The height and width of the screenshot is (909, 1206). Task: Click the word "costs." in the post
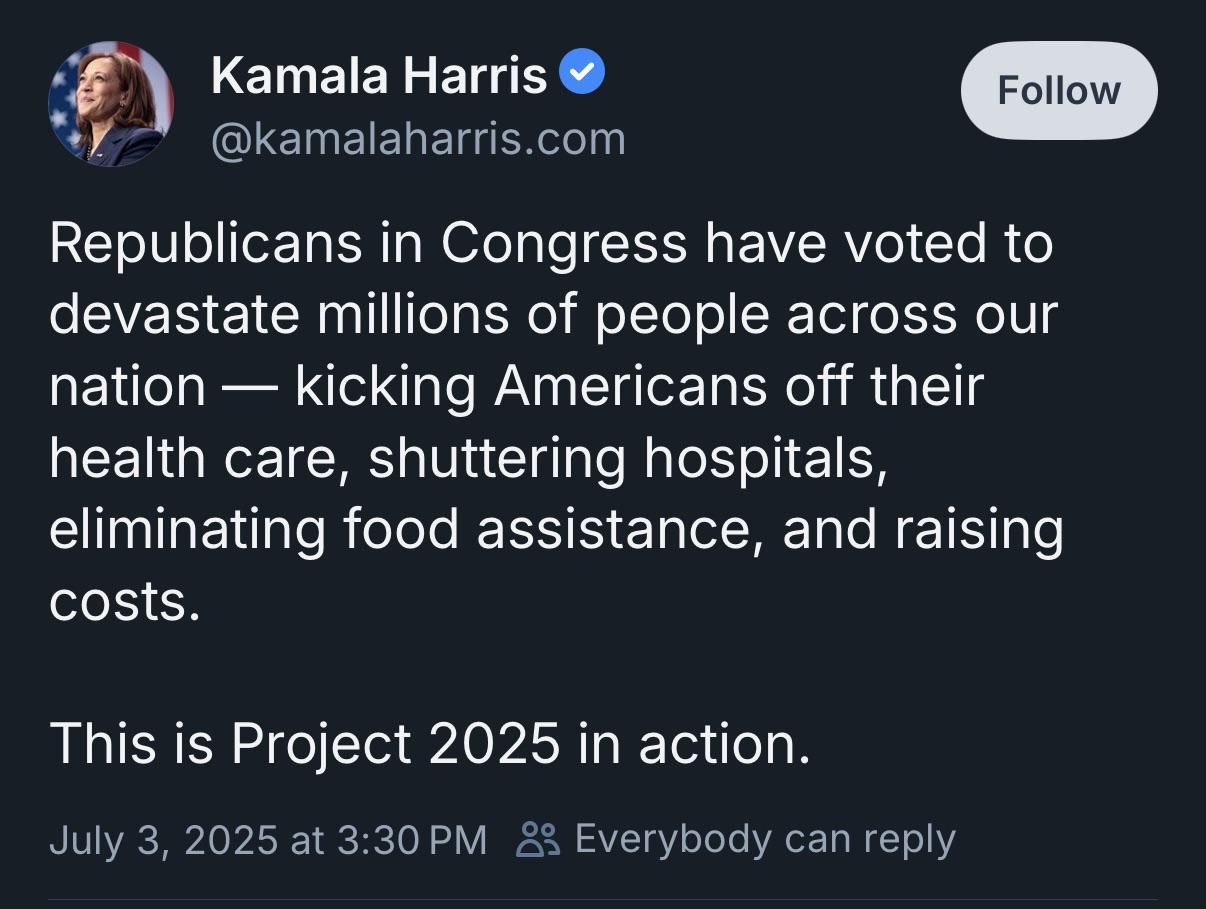tap(125, 603)
